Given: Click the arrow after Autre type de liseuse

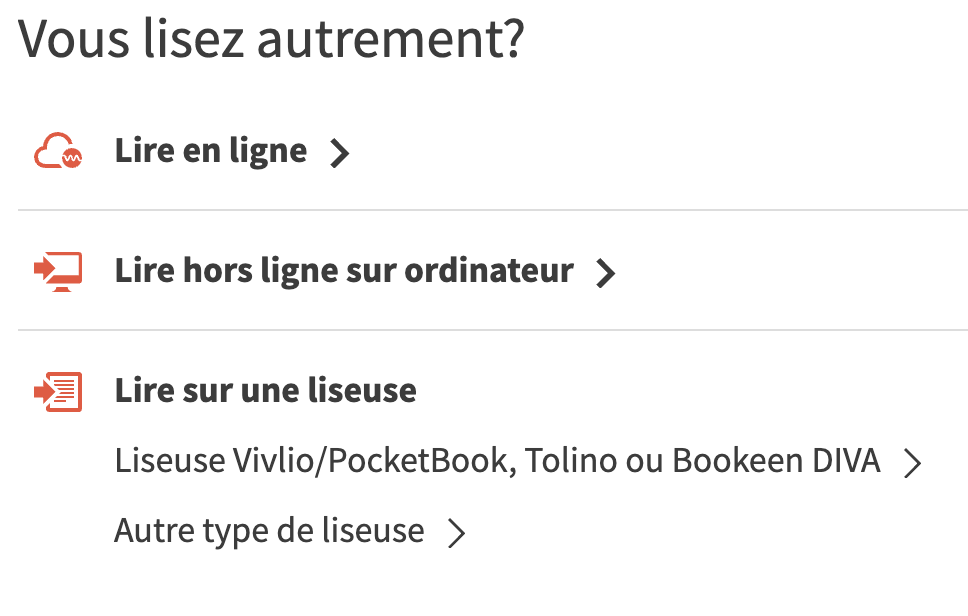Looking at the screenshot, I should (x=457, y=533).
